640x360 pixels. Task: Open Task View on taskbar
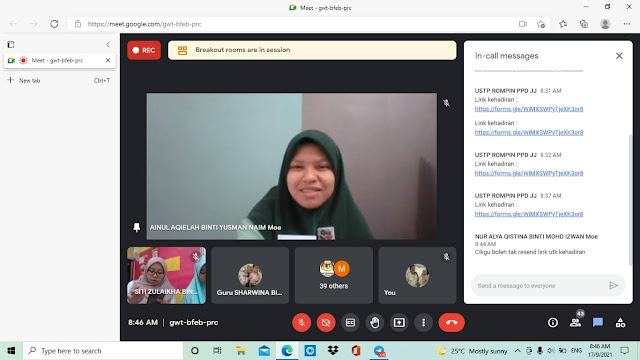click(217, 351)
